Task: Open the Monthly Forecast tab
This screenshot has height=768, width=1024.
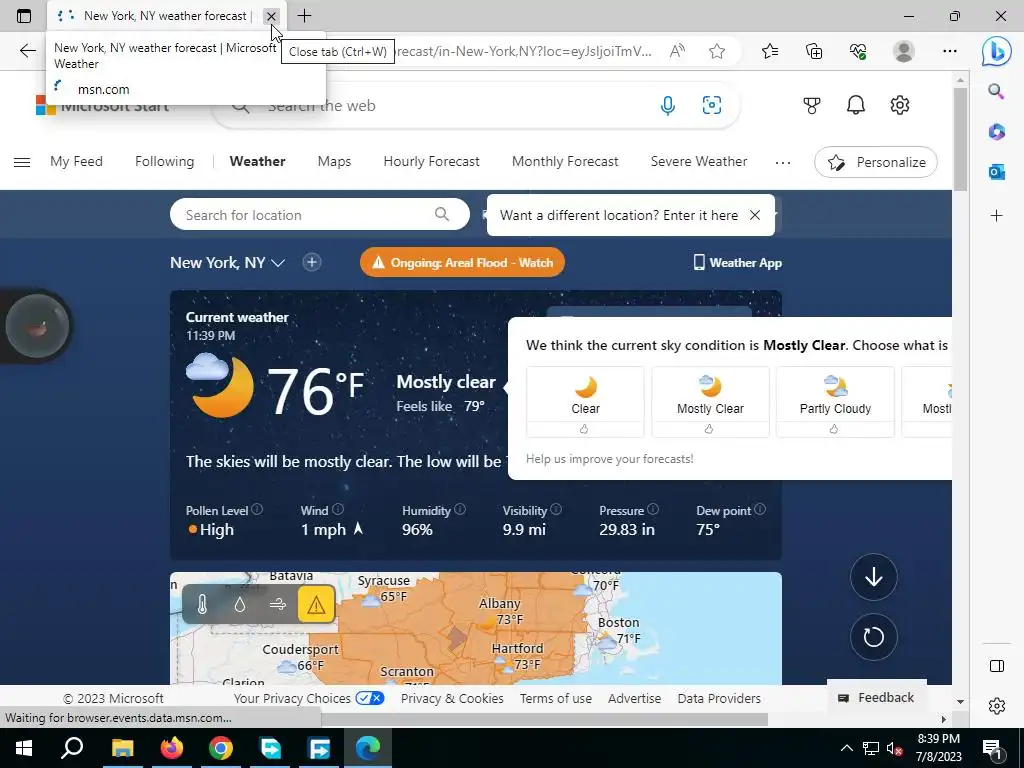Action: tap(565, 161)
